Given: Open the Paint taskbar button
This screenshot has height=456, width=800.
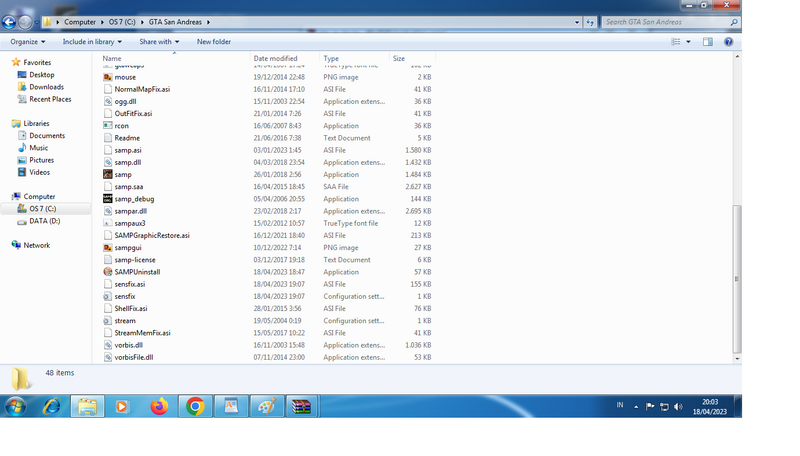Looking at the screenshot, I should (x=266, y=407).
